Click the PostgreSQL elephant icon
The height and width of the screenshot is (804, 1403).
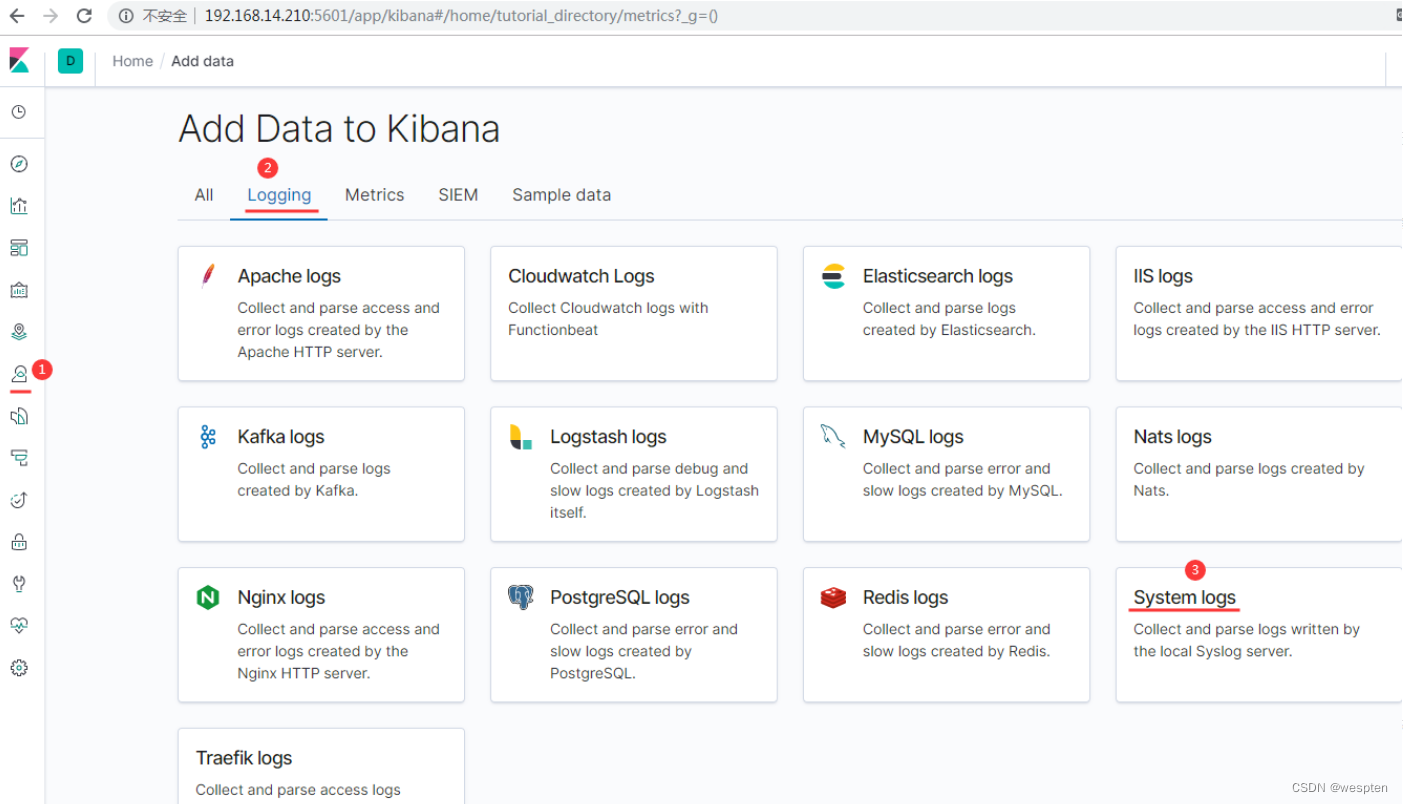[x=521, y=598]
